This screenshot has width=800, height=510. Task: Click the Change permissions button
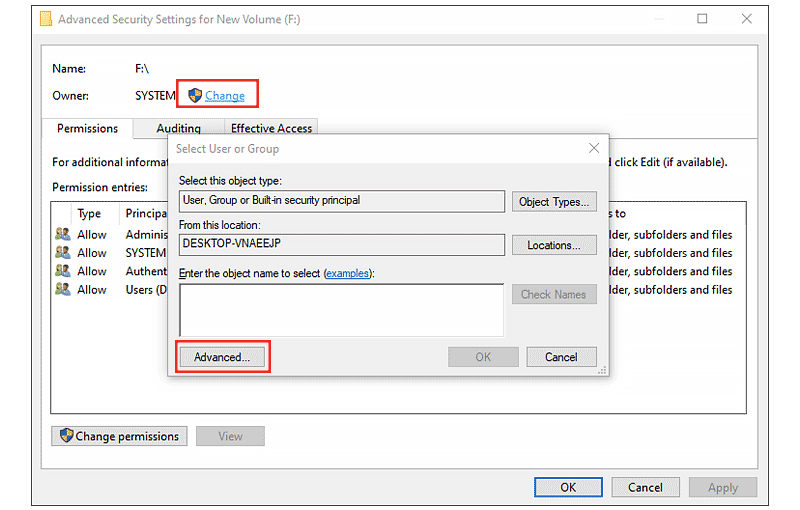(x=119, y=436)
